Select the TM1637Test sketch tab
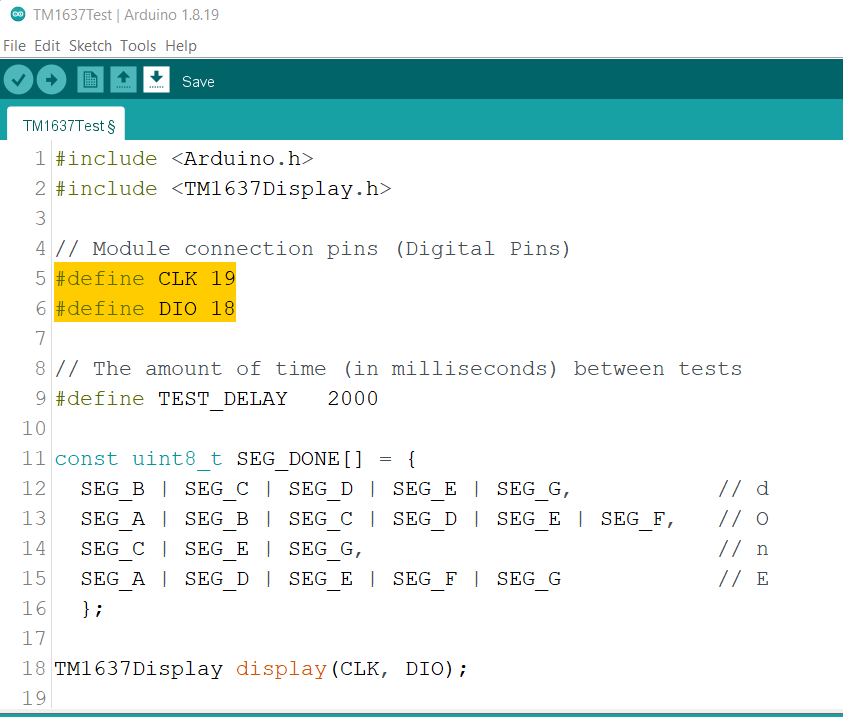The width and height of the screenshot is (843, 717). click(x=66, y=125)
